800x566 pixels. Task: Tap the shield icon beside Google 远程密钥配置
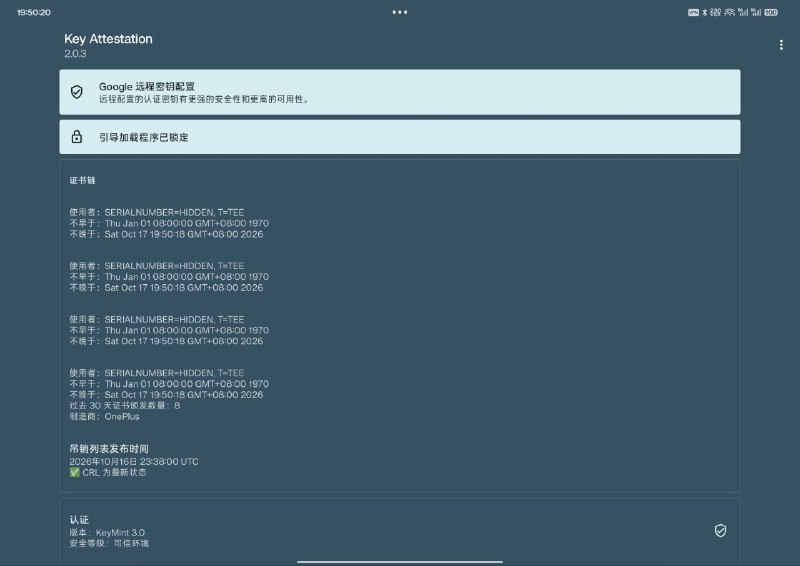77,92
